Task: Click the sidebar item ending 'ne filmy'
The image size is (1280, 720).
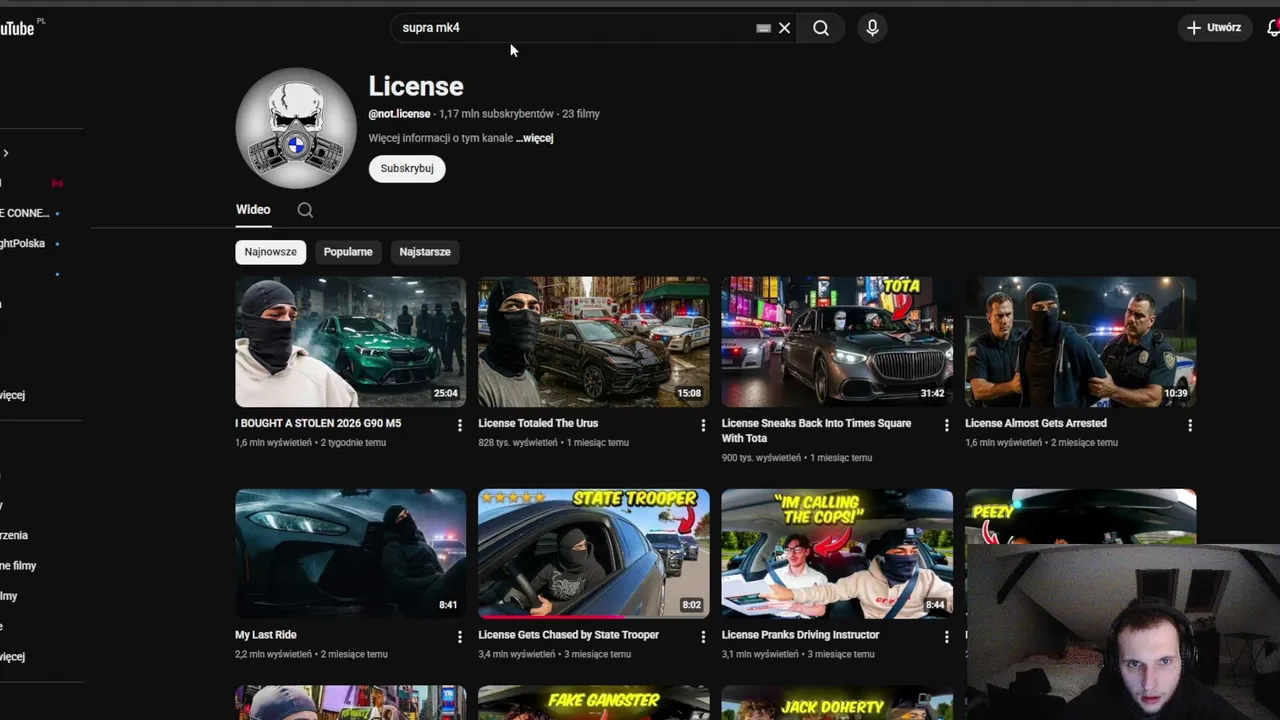Action: [18, 566]
